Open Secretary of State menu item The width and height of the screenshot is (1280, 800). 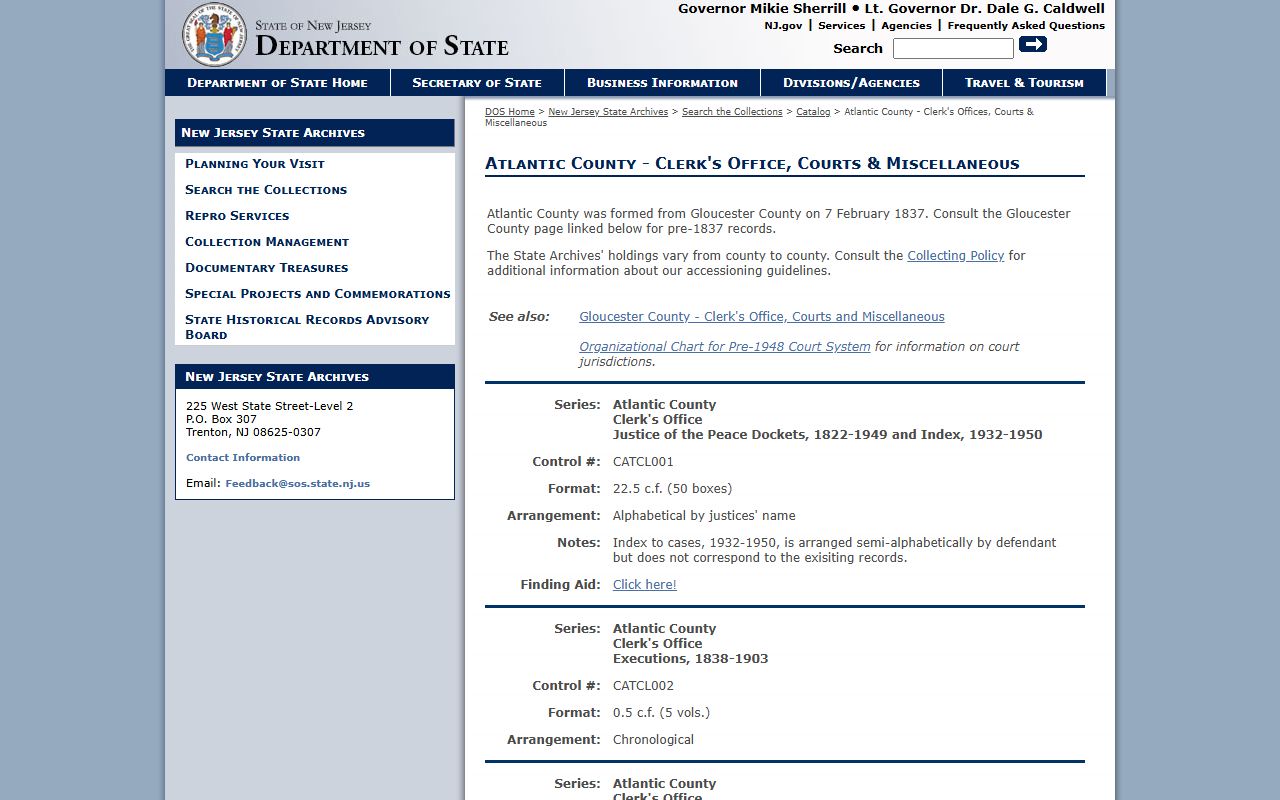[477, 83]
